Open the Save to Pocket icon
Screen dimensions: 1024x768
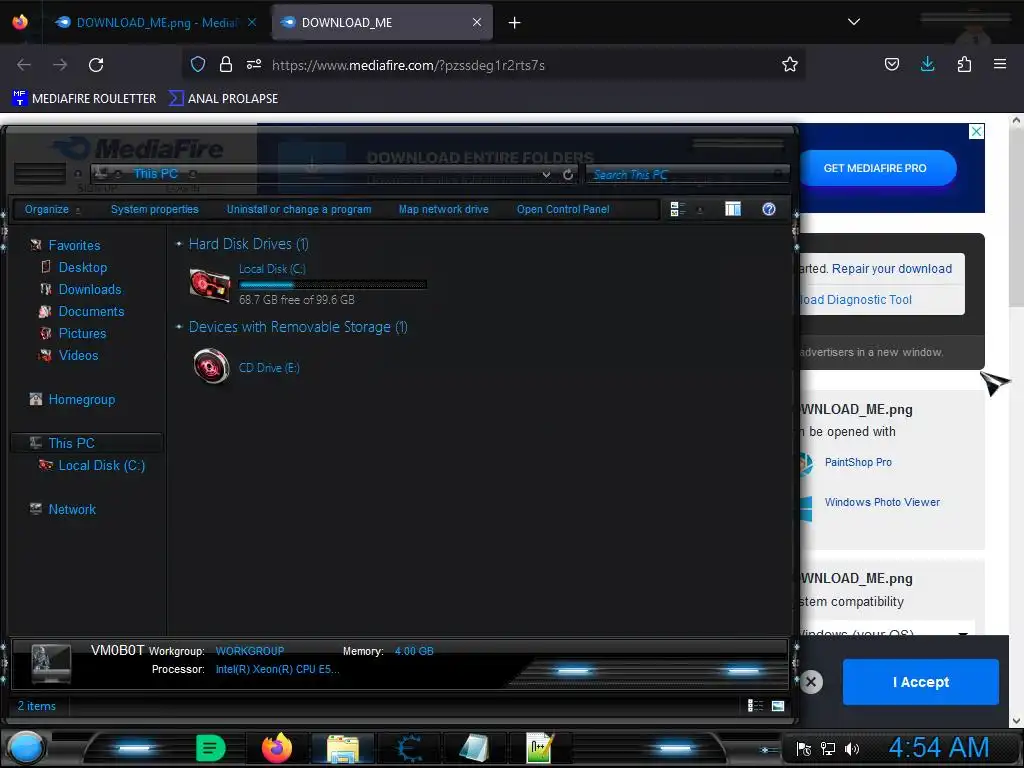tap(891, 64)
